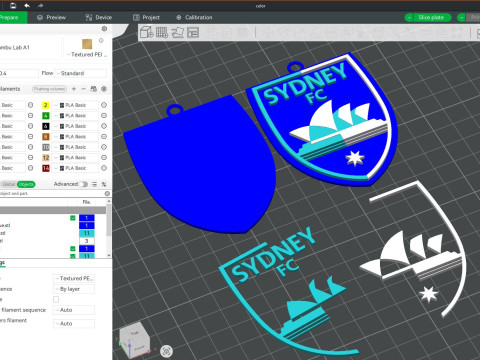This screenshot has width=480, height=360.
Task: Toggle printable checkbox beside lower filament 1 row
Action: pyautogui.click(x=73, y=249)
